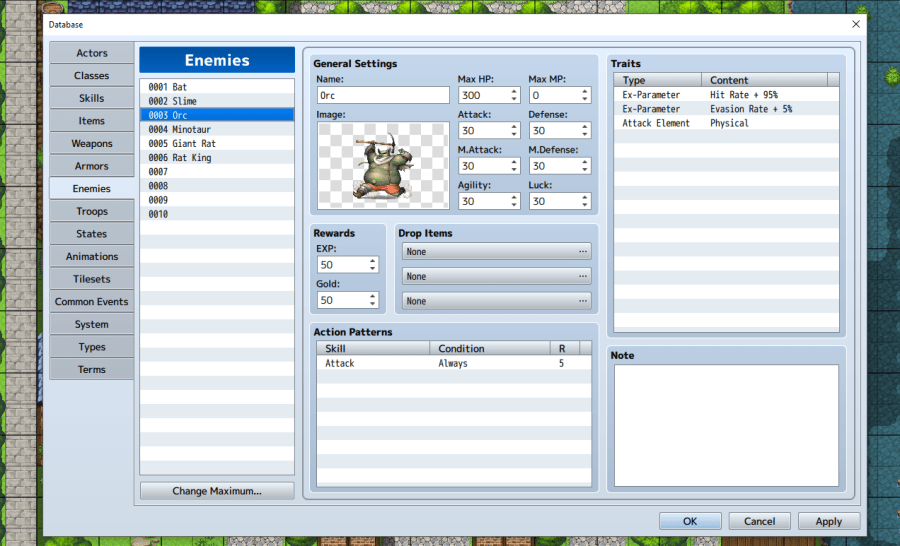Switch to the Troops tab
The height and width of the screenshot is (546, 900).
pyautogui.click(x=91, y=211)
